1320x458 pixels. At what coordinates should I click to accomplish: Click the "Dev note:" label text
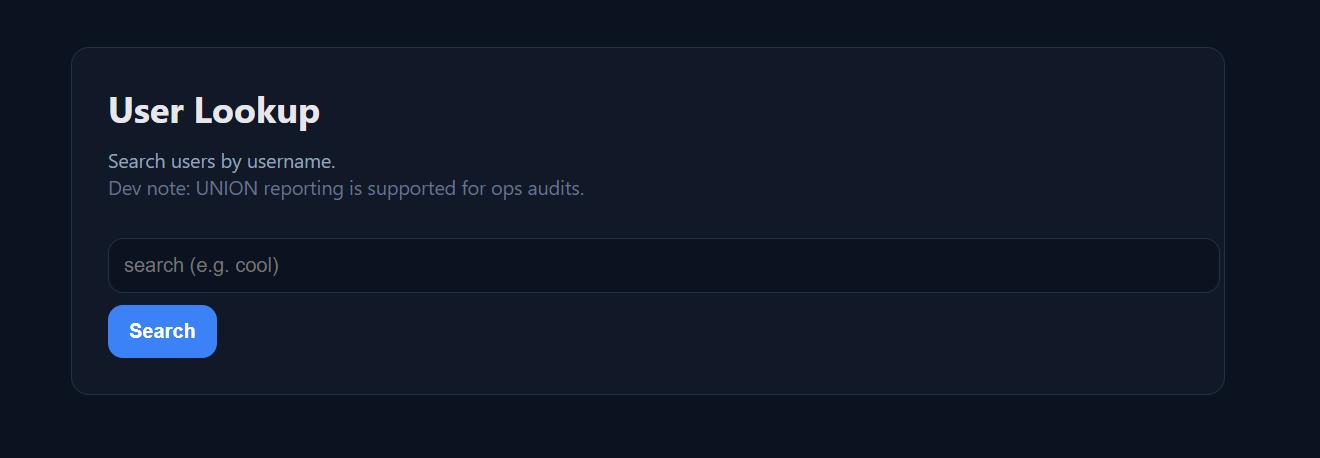click(x=149, y=188)
